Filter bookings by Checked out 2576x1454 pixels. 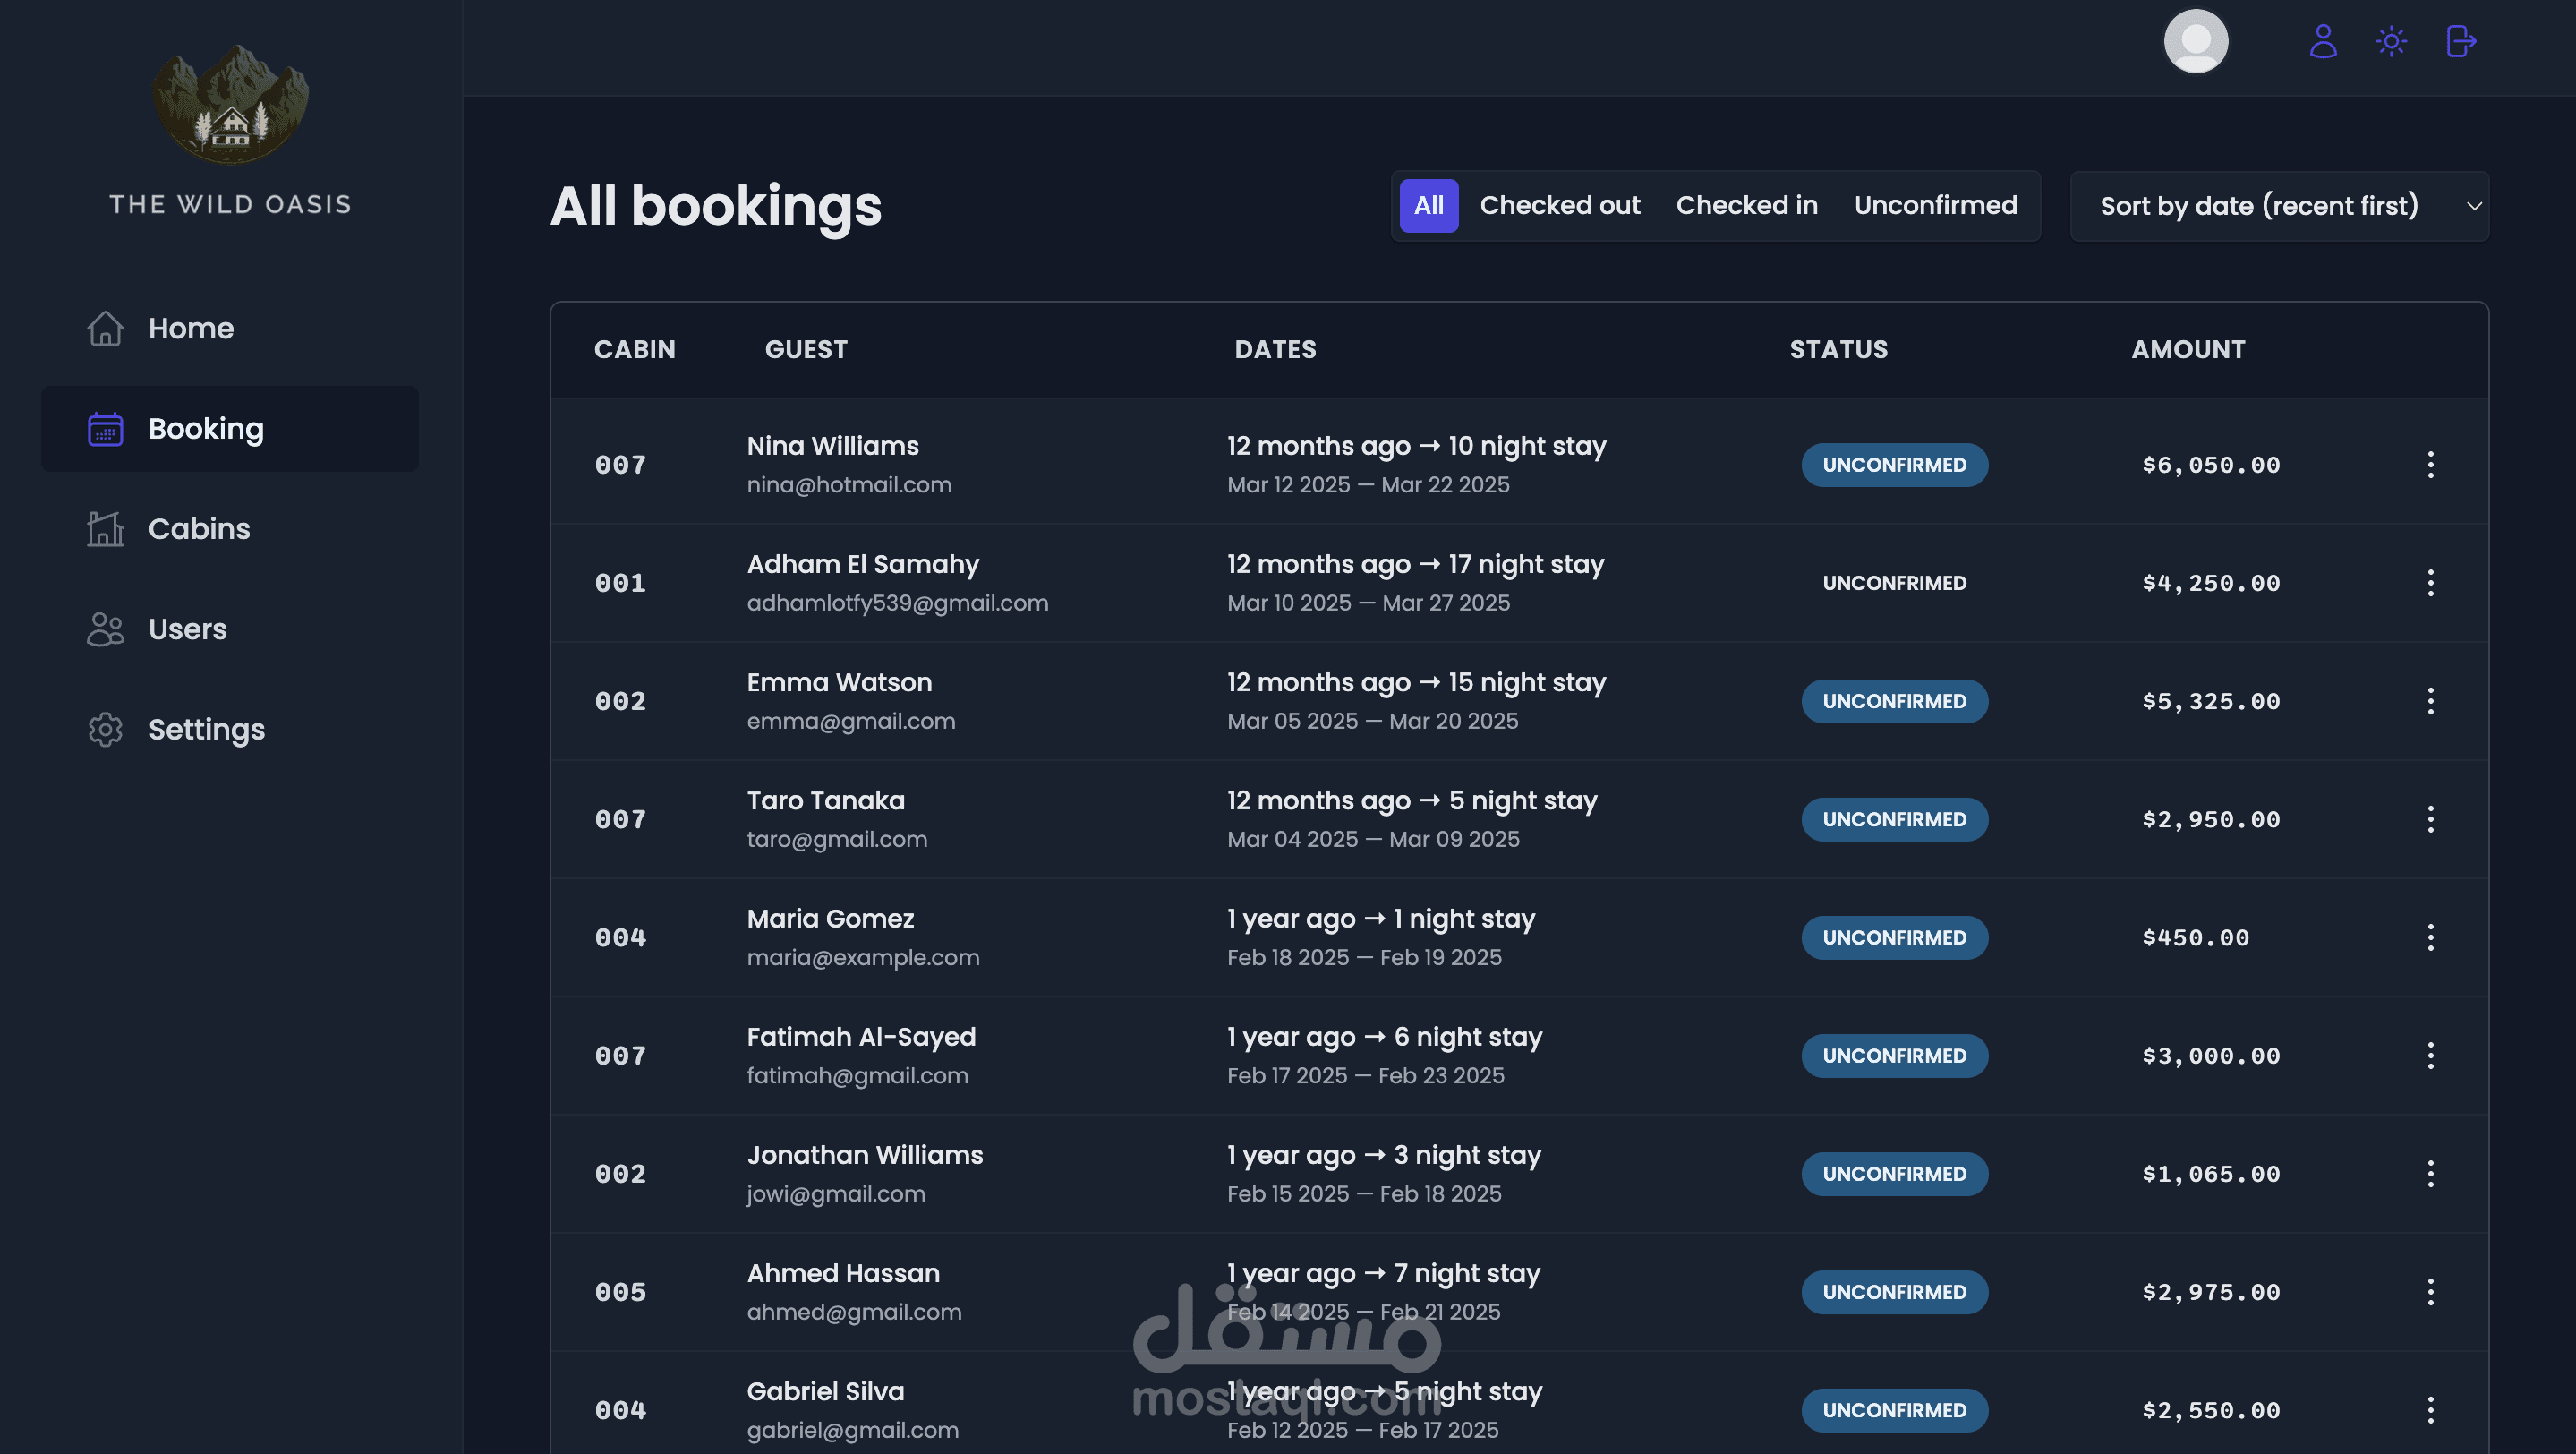[1559, 206]
